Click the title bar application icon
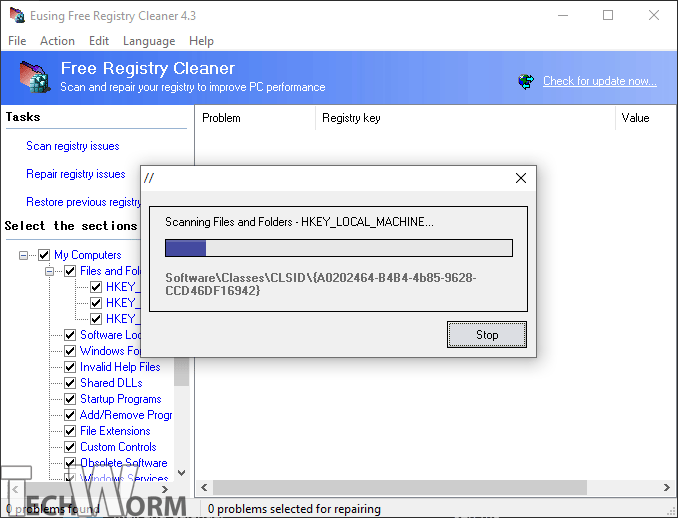 (x=17, y=15)
